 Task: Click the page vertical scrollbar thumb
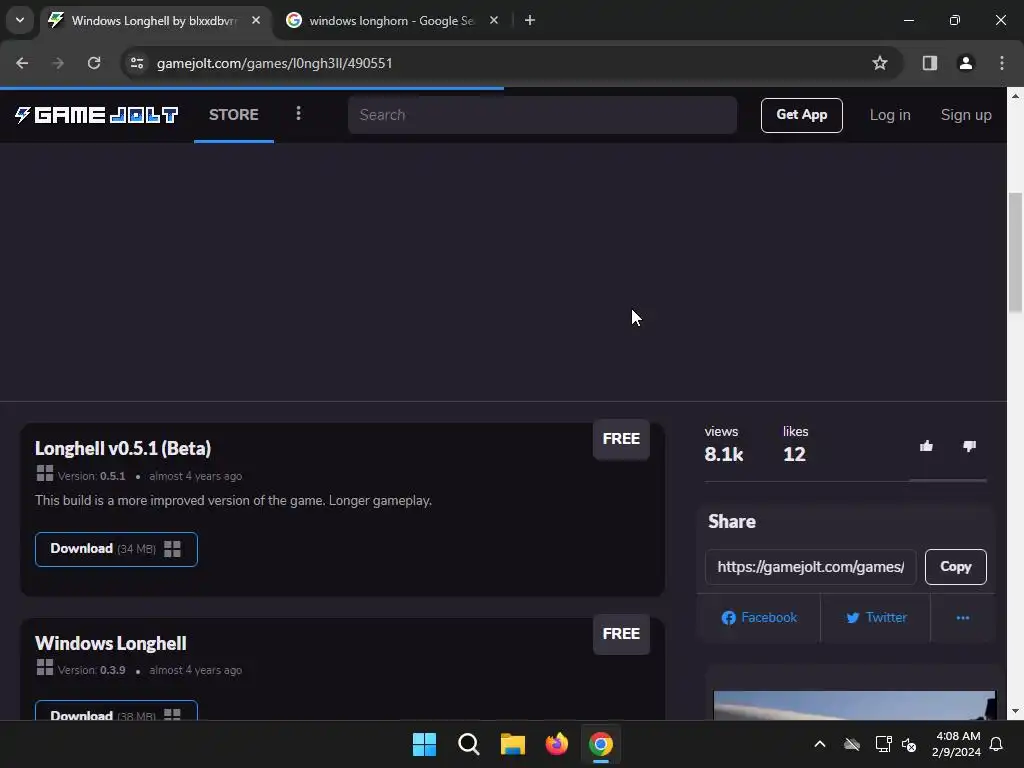coord(1016,252)
